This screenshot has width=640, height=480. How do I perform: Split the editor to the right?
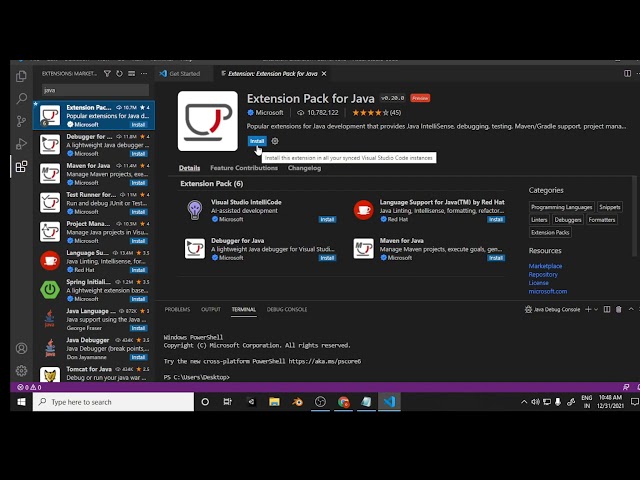pos(627,73)
